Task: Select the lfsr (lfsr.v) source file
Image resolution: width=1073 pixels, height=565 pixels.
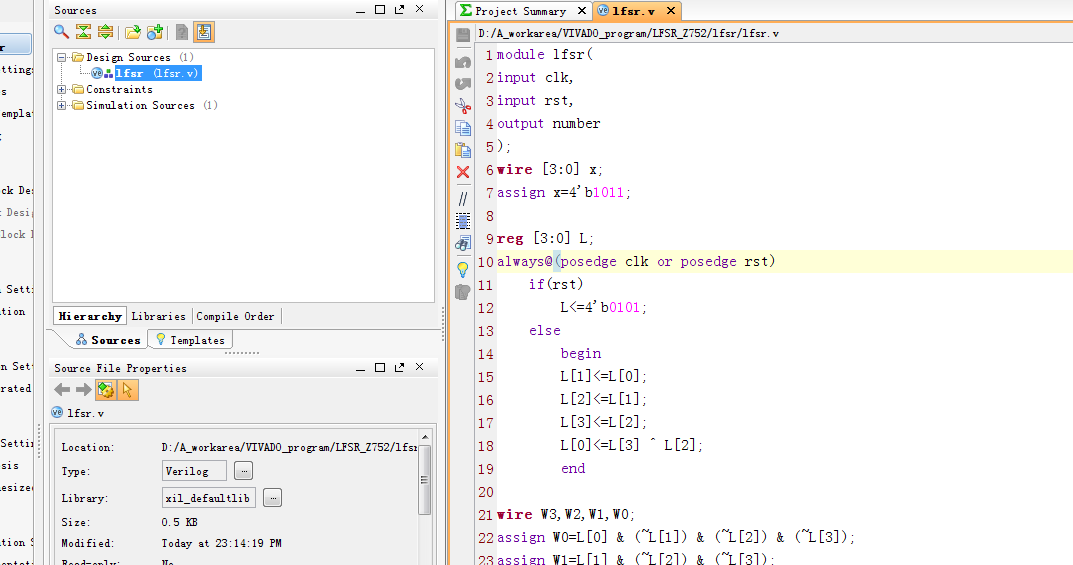Action: [x=158, y=73]
